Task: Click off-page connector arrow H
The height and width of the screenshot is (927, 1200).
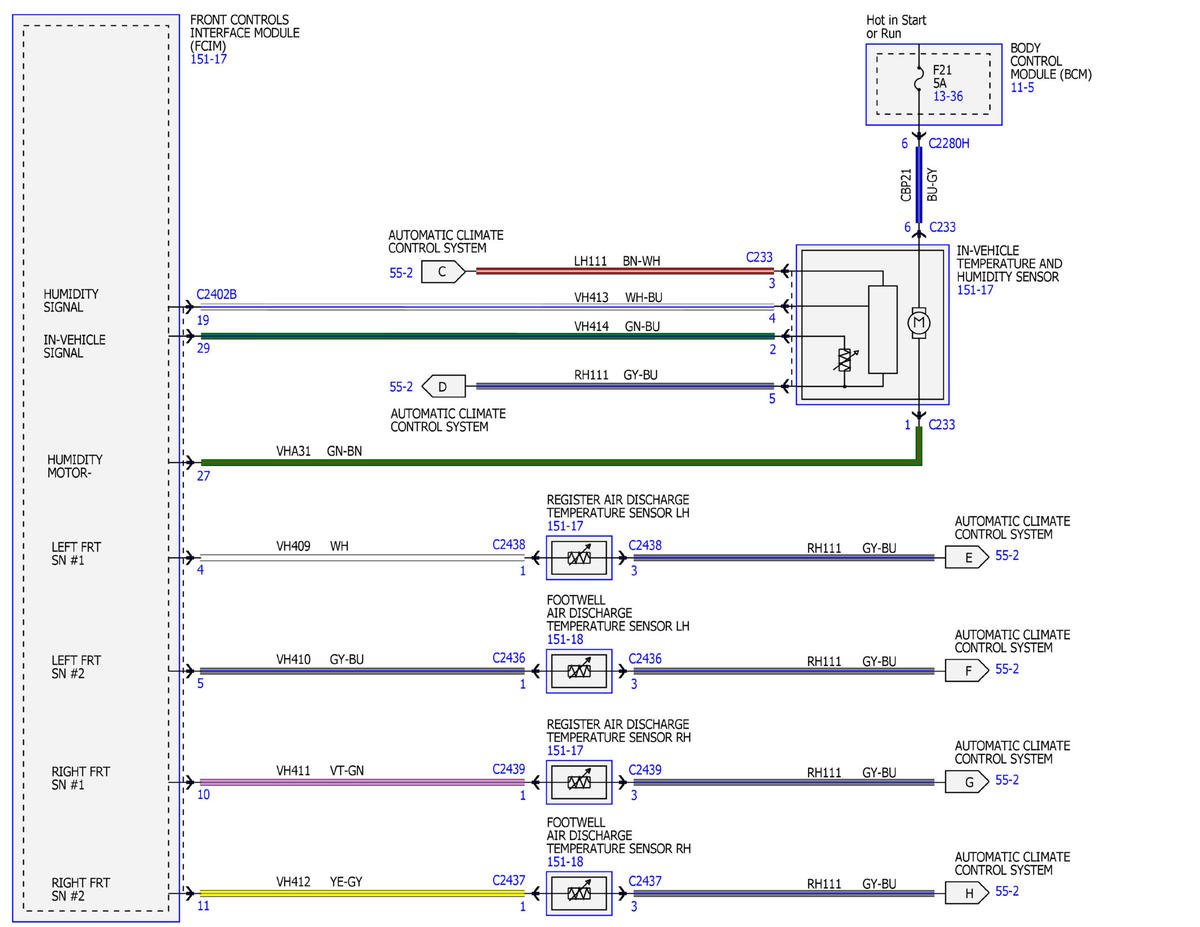Action: click(968, 893)
